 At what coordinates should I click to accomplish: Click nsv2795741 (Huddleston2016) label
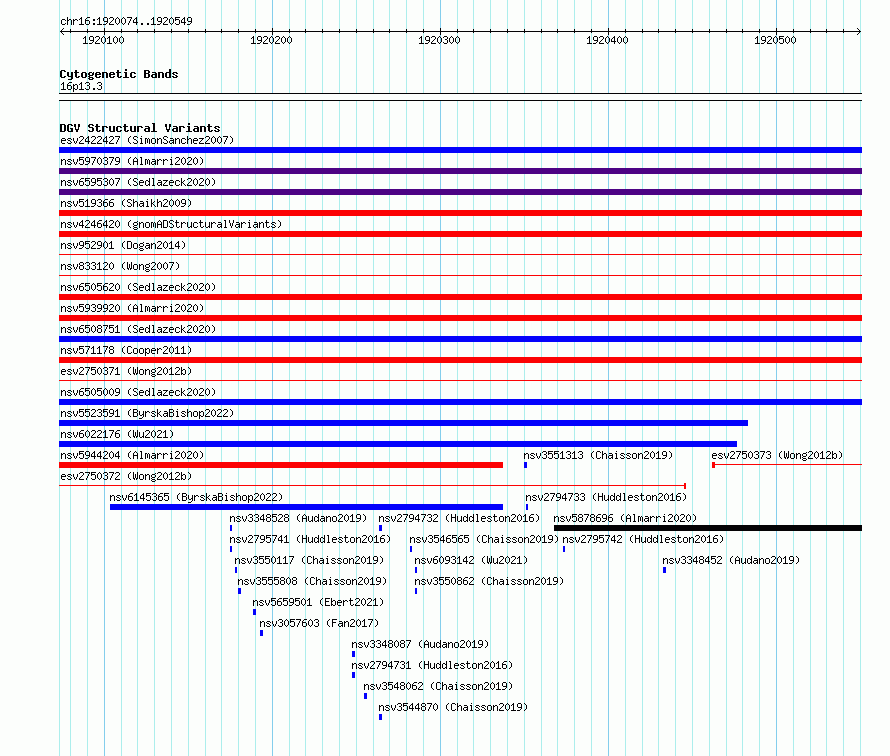tap(310, 539)
